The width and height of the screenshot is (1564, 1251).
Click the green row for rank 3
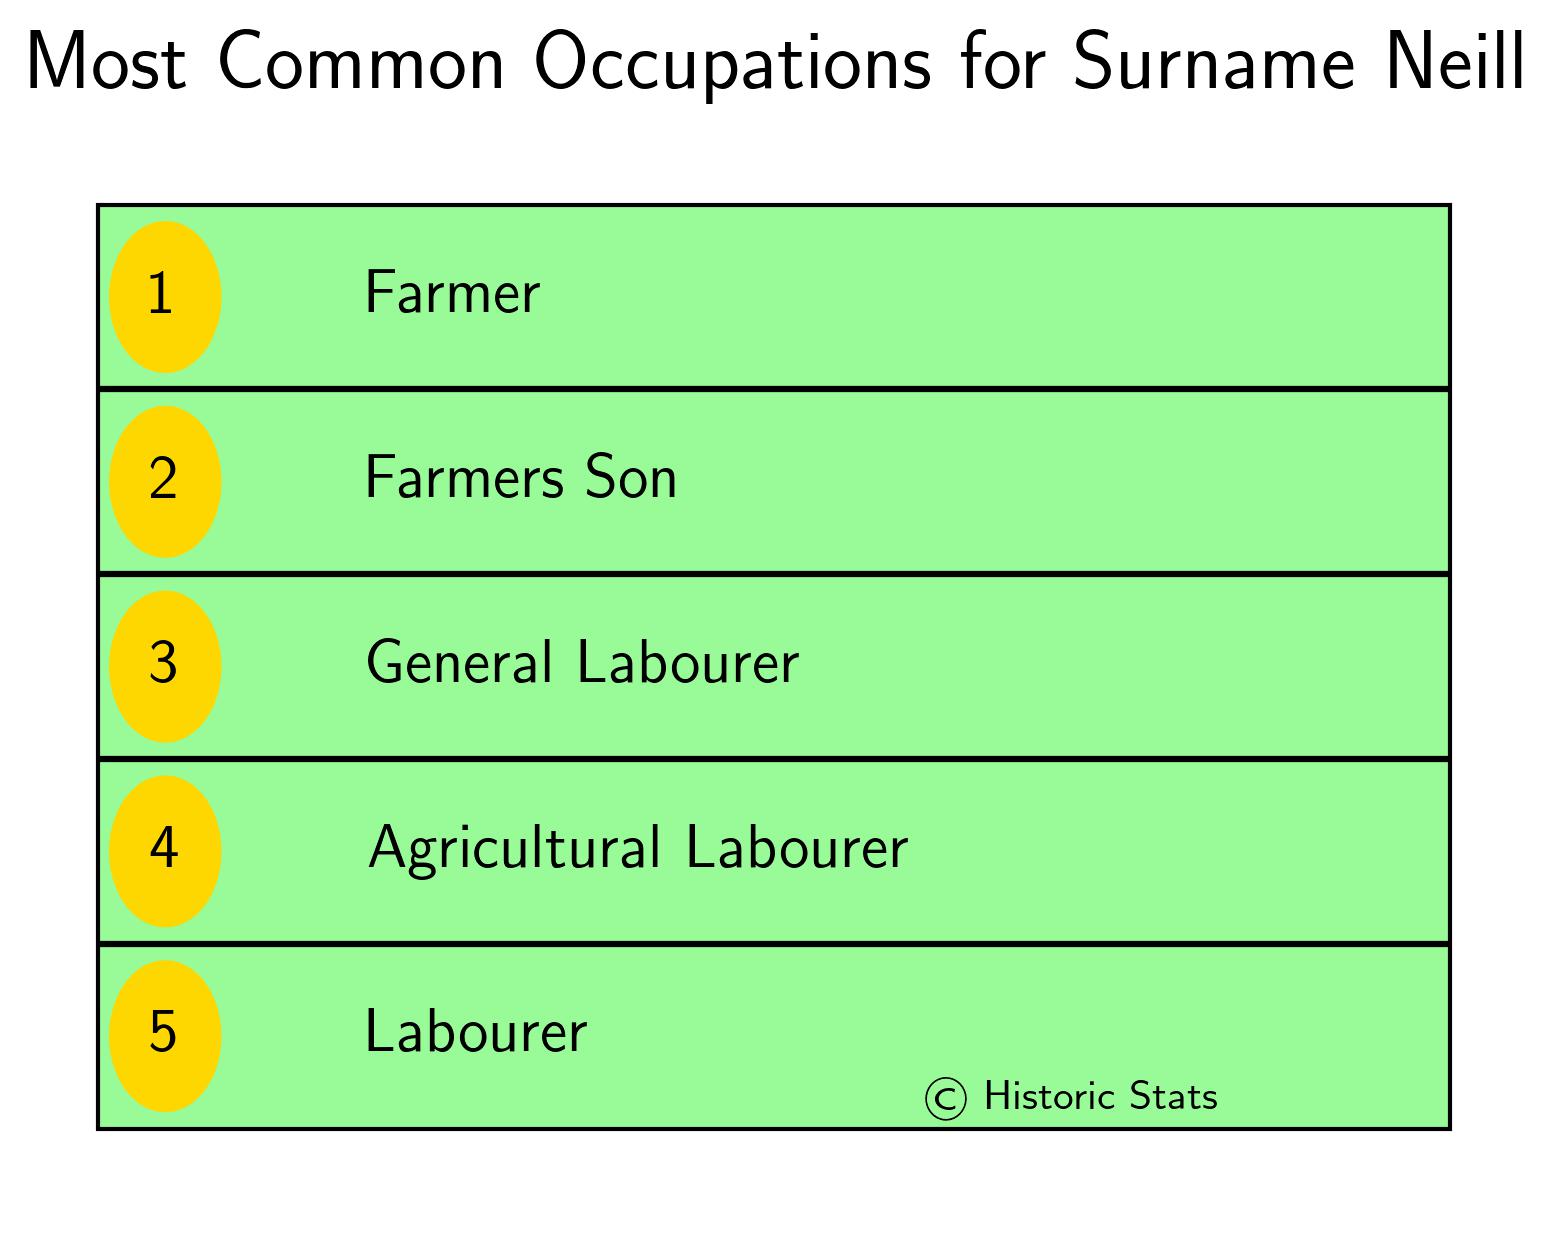(x=774, y=667)
